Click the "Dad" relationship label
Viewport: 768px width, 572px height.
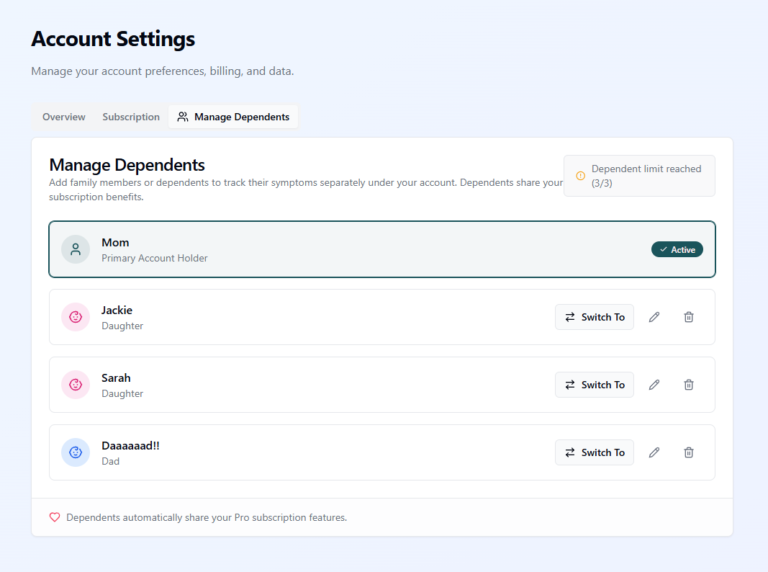click(110, 461)
